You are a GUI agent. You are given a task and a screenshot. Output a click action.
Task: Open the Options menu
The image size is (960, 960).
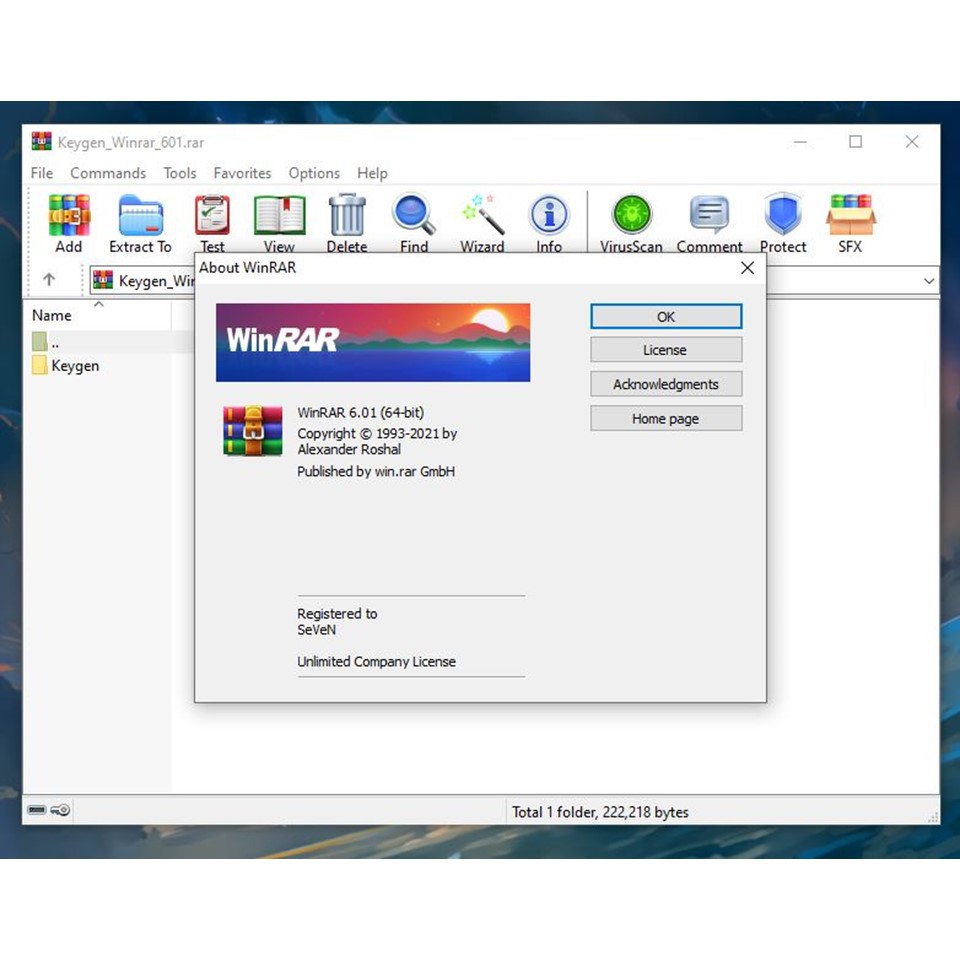pyautogui.click(x=314, y=173)
